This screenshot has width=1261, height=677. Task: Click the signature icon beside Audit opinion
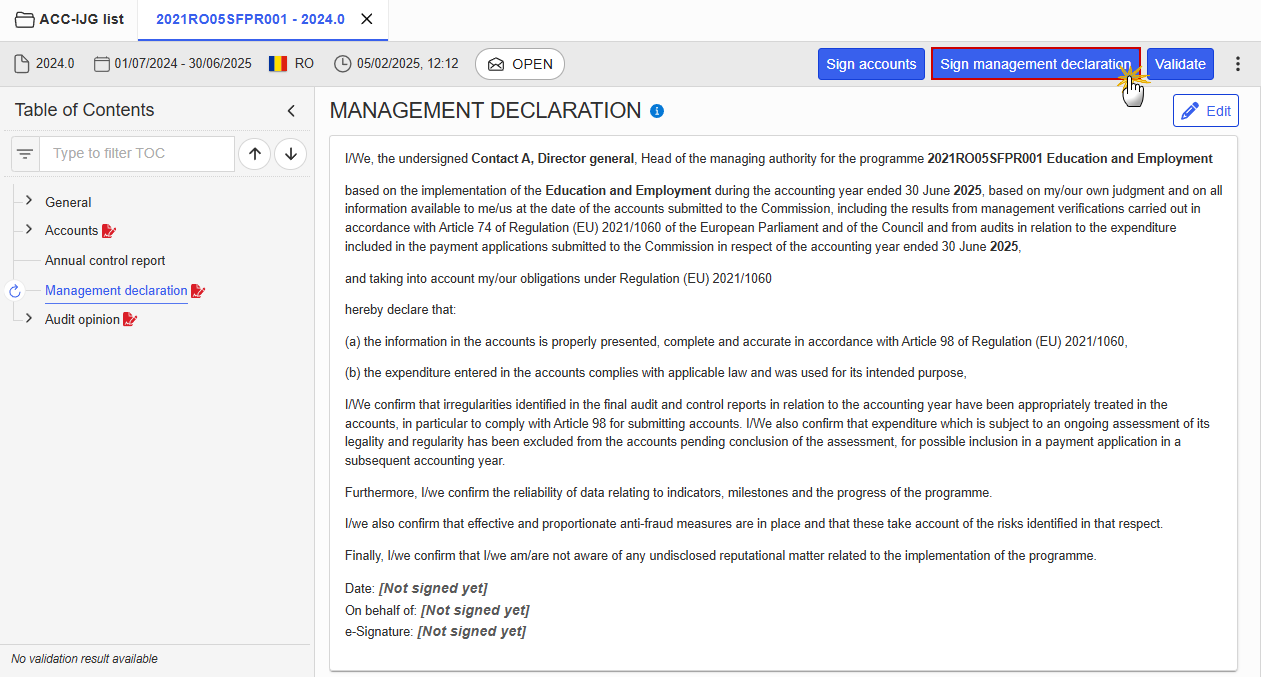(130, 320)
